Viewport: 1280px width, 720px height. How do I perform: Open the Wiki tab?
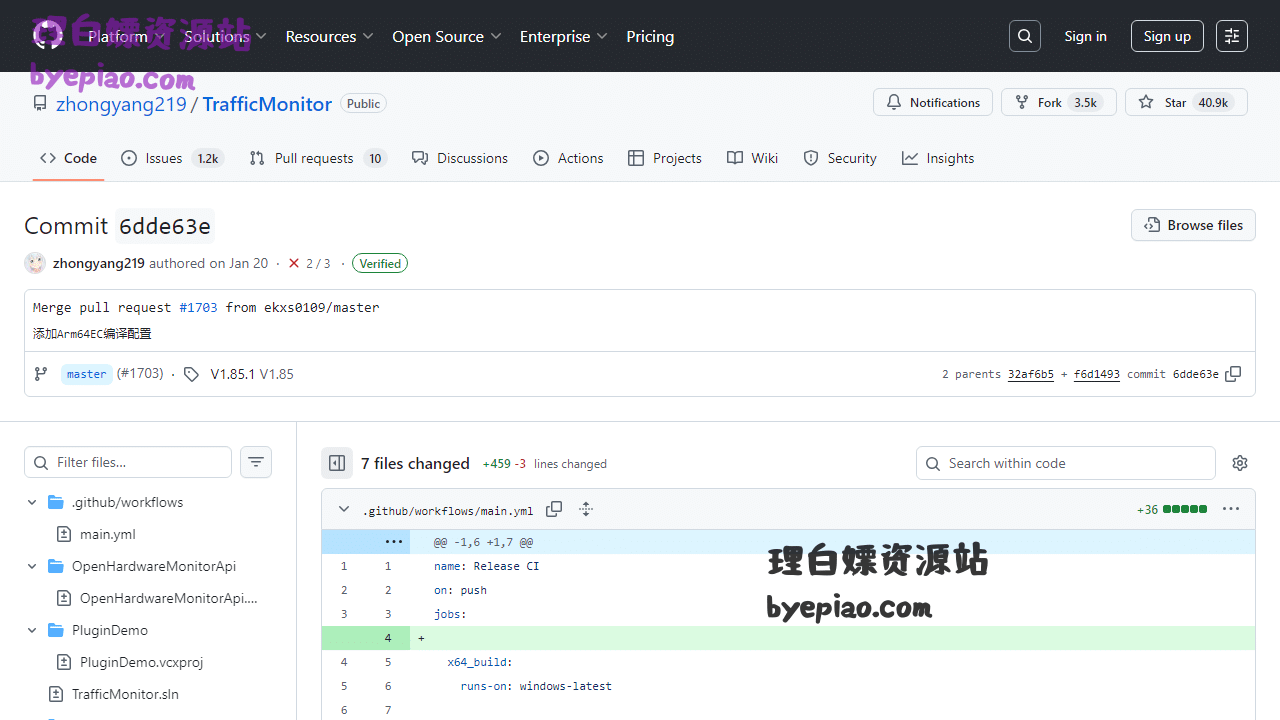(x=752, y=158)
